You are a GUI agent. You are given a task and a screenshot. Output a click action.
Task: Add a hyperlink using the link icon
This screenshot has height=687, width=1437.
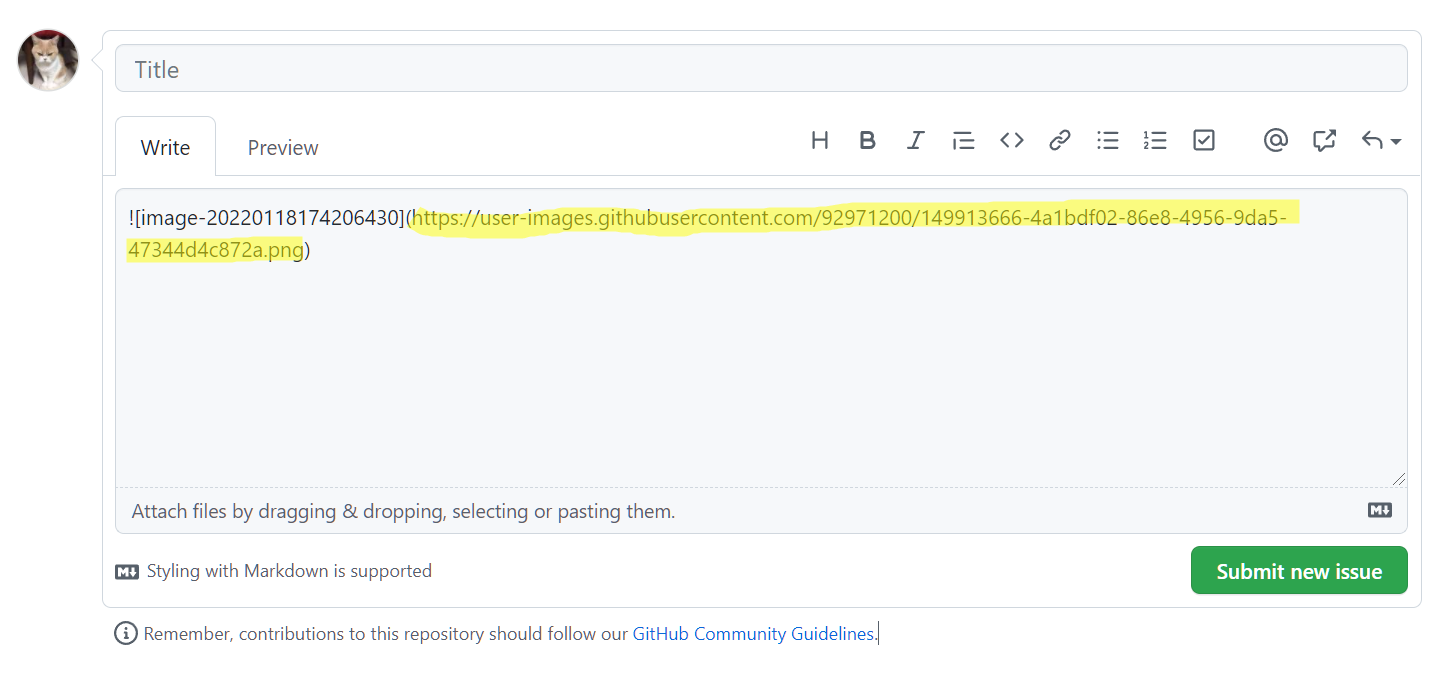[x=1059, y=141]
